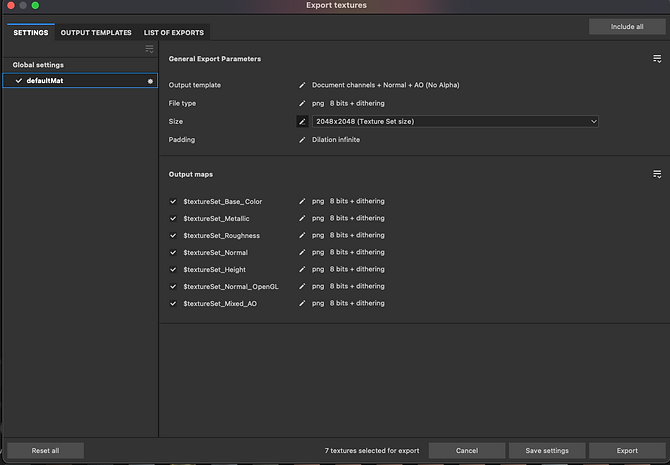Image resolution: width=670 pixels, height=465 pixels.
Task: Click Output template value Document channels + Normal + AO
Action: pos(385,85)
